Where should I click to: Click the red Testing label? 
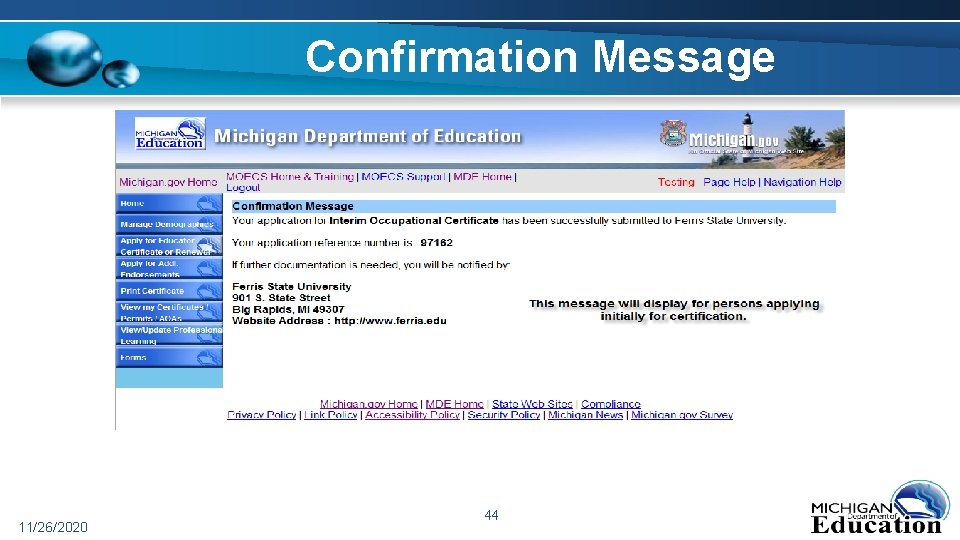point(676,182)
